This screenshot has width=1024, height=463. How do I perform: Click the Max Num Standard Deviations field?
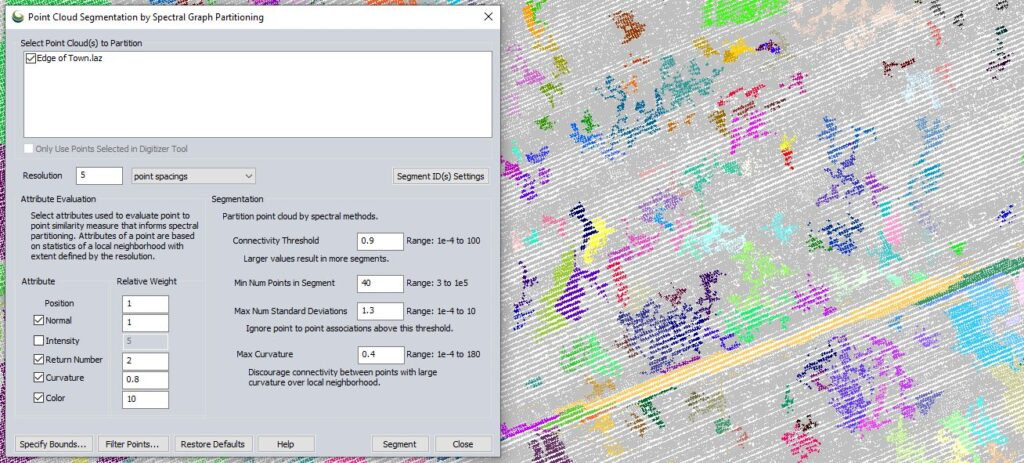tap(381, 311)
